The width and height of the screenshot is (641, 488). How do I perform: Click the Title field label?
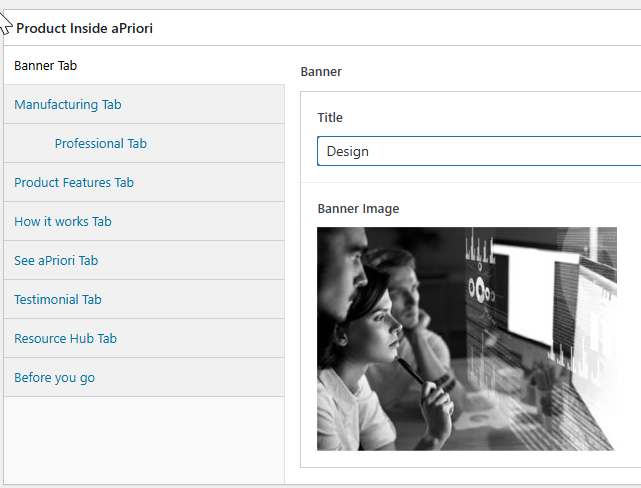[330, 118]
